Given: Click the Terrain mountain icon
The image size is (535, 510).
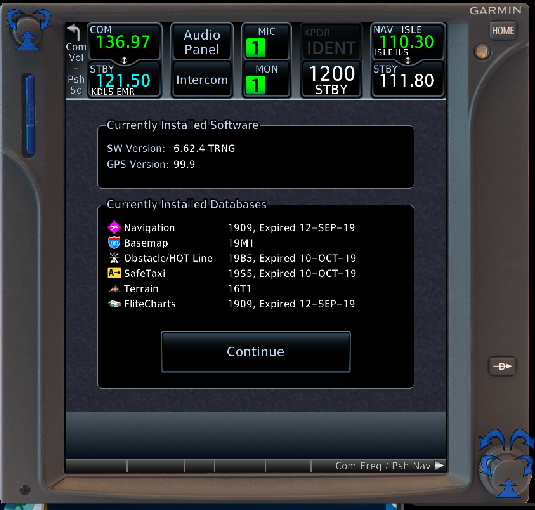Looking at the screenshot, I should tap(114, 289).
